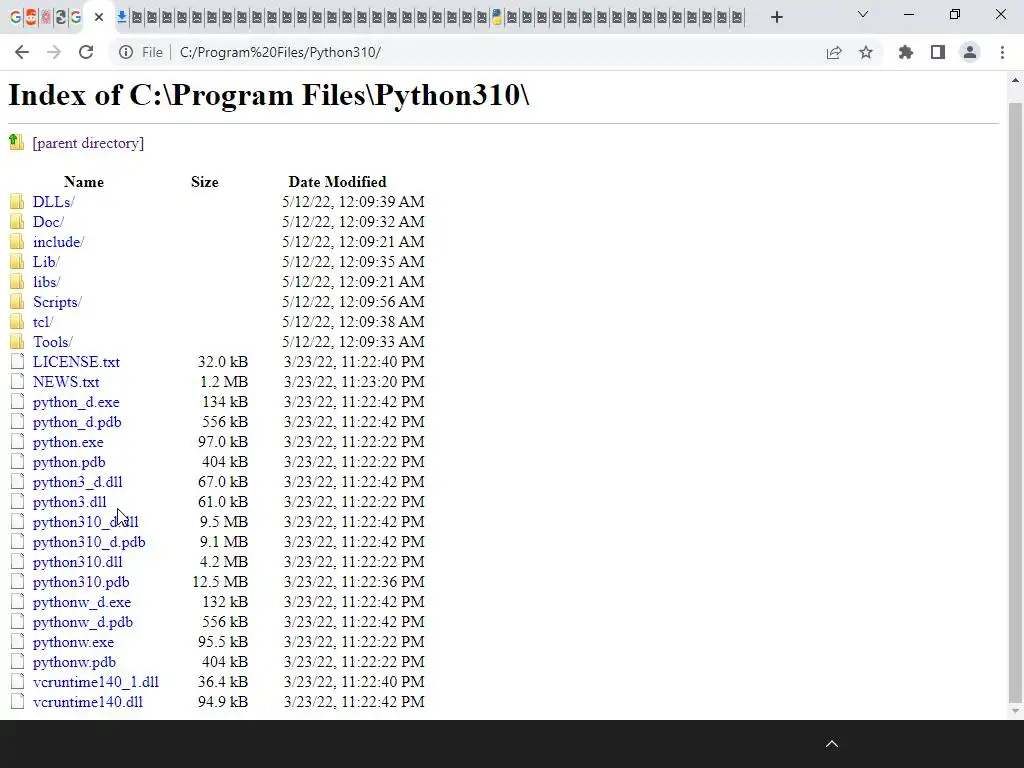
Task: Expand the bottom bar chevron
Action: pos(832,744)
